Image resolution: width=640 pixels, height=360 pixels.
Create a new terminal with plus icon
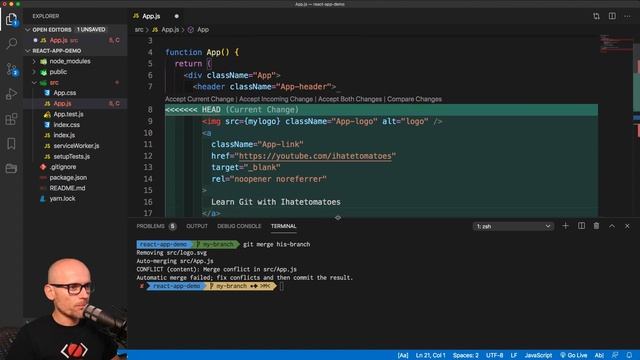[565, 226]
